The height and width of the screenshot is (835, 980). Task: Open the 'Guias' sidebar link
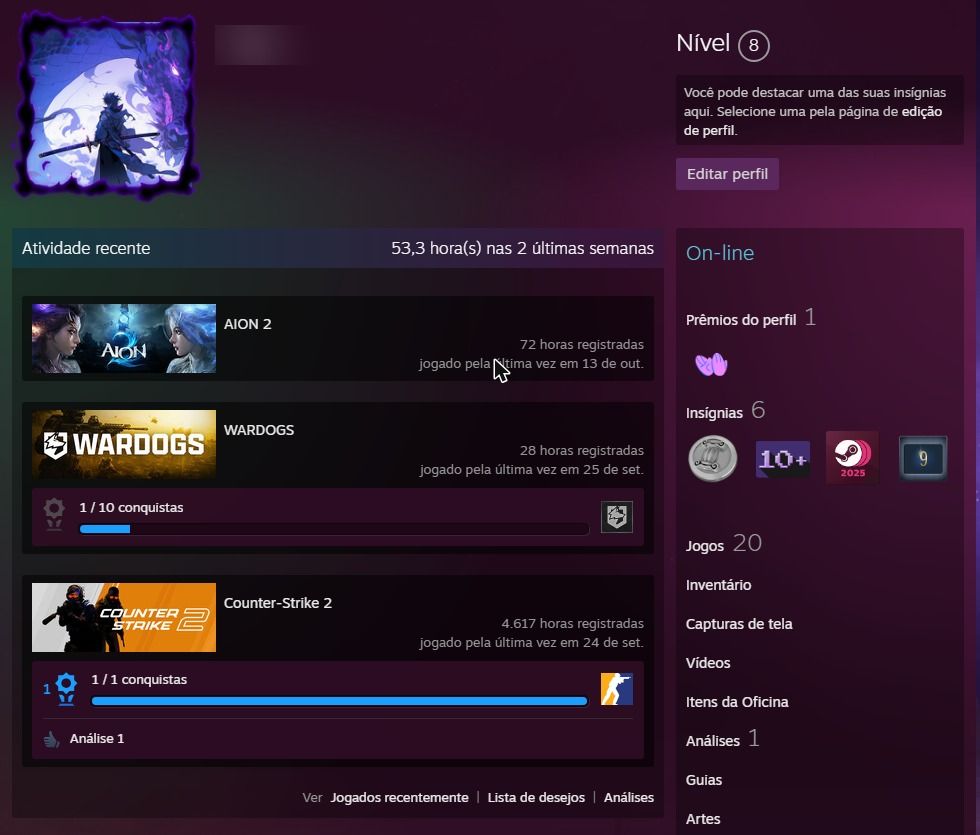tap(704, 780)
